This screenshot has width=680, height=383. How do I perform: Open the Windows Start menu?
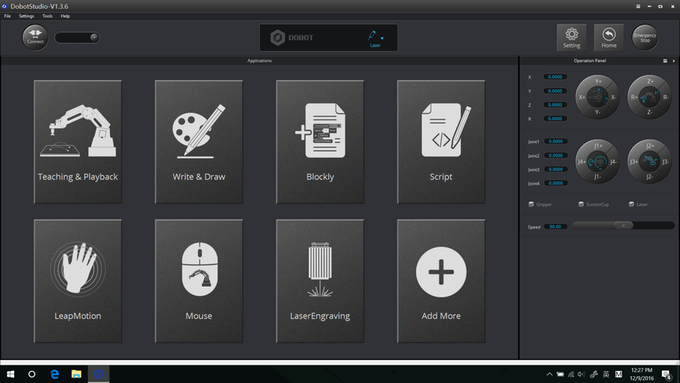click(10, 374)
